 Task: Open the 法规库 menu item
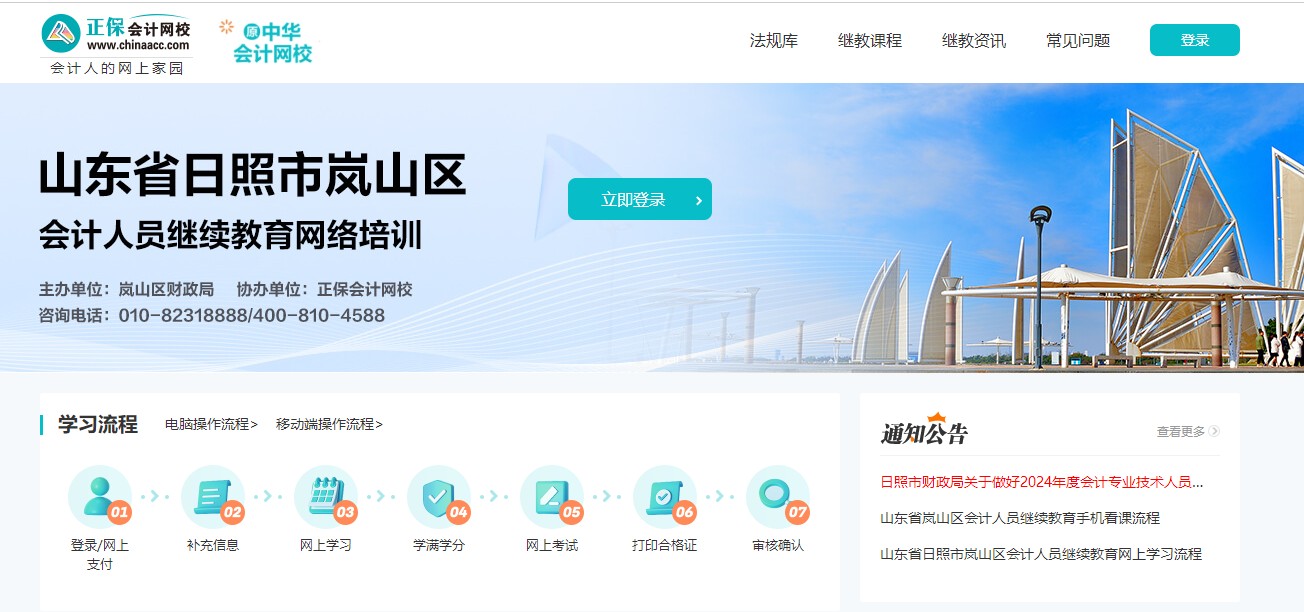point(773,41)
